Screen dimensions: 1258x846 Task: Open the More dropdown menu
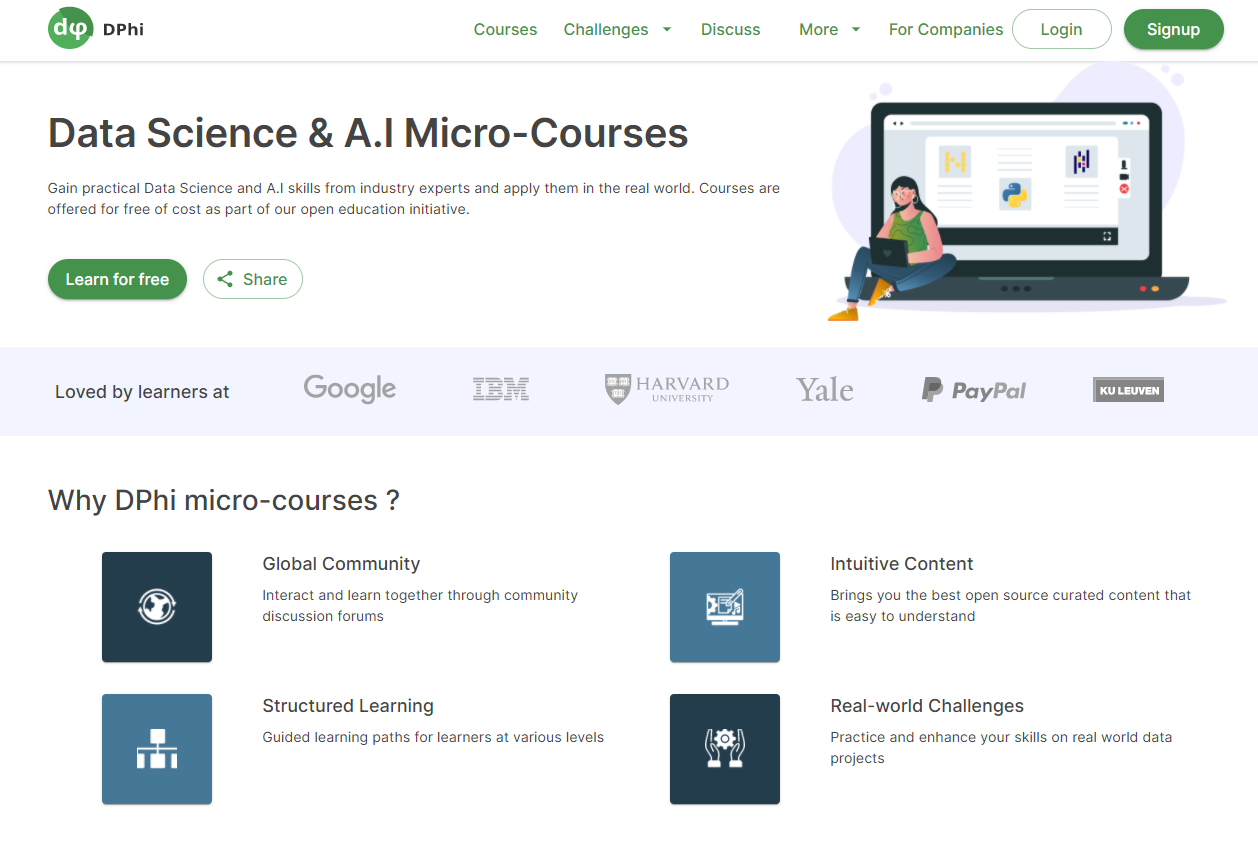point(828,29)
